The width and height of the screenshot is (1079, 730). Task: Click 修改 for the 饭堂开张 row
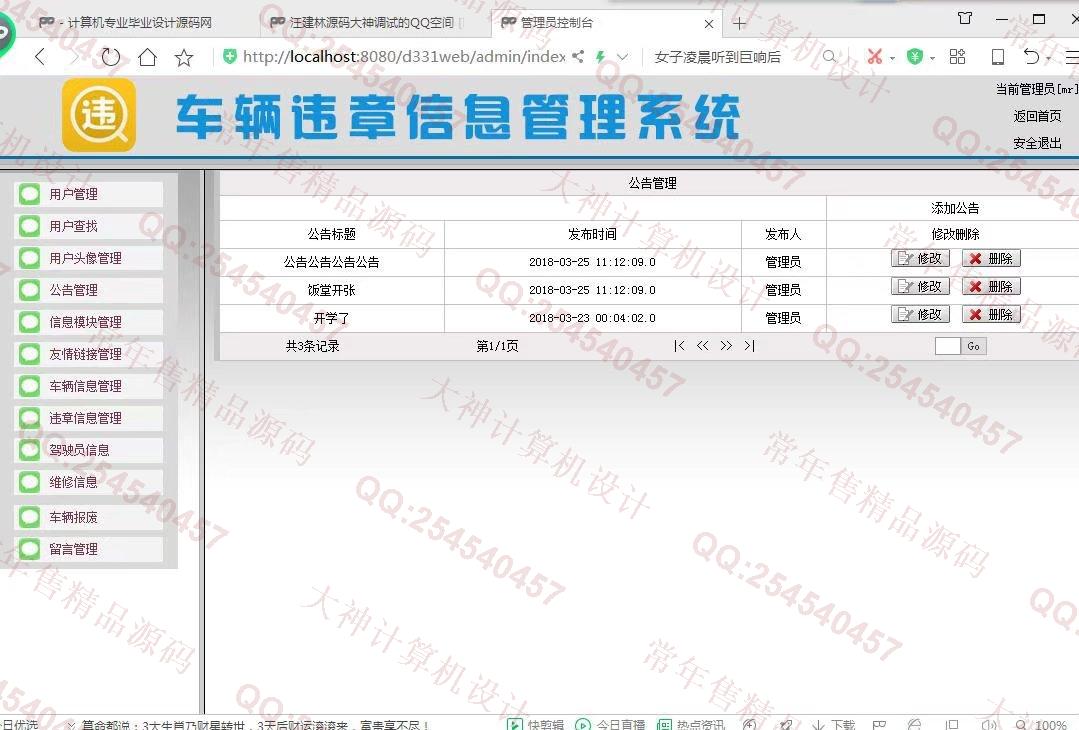tap(920, 286)
